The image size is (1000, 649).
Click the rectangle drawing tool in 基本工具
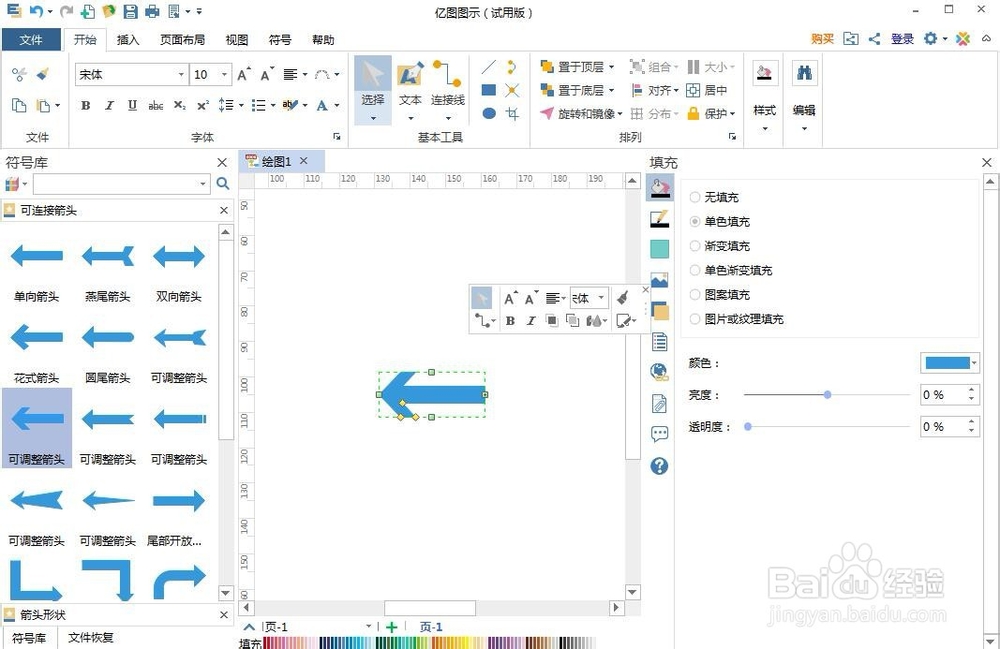[488, 89]
